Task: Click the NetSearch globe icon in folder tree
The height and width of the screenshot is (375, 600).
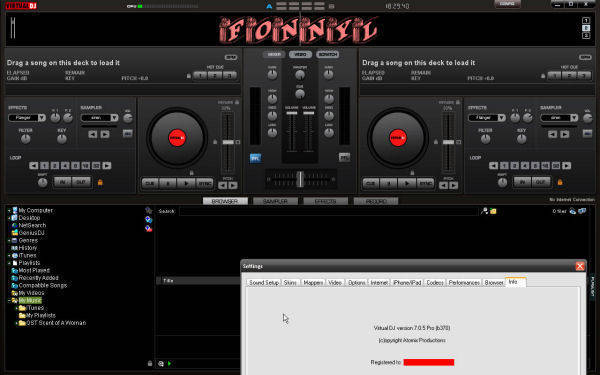Action: [15, 225]
